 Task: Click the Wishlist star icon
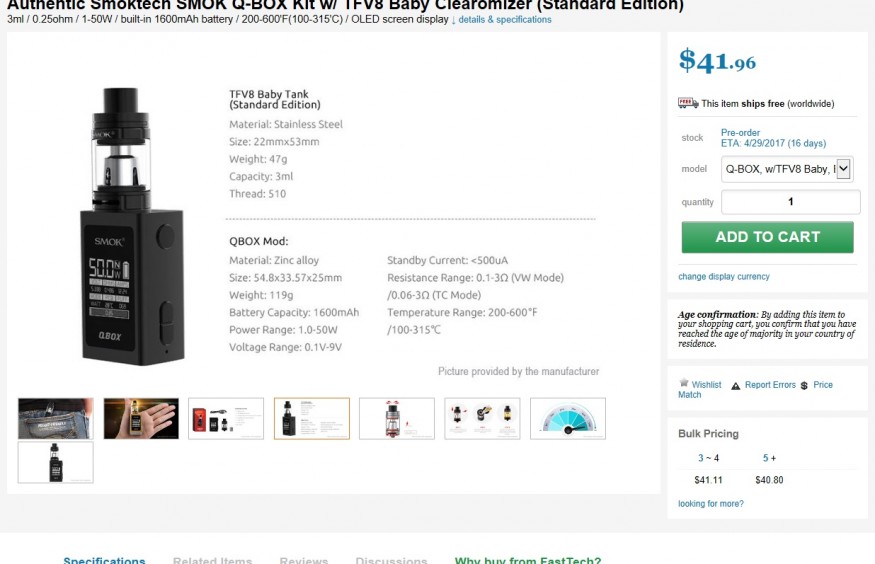point(684,383)
